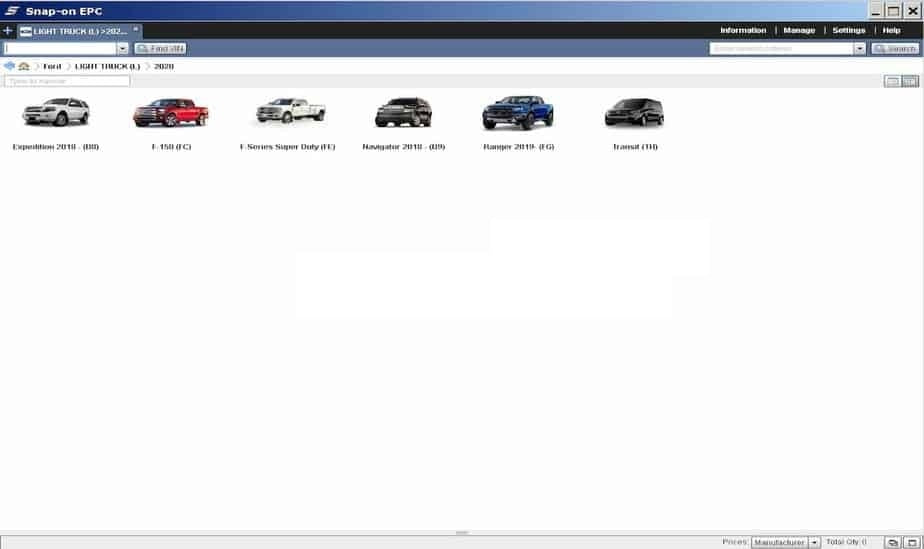Open the Settings menu
The width and height of the screenshot is (924, 549).
(x=849, y=30)
